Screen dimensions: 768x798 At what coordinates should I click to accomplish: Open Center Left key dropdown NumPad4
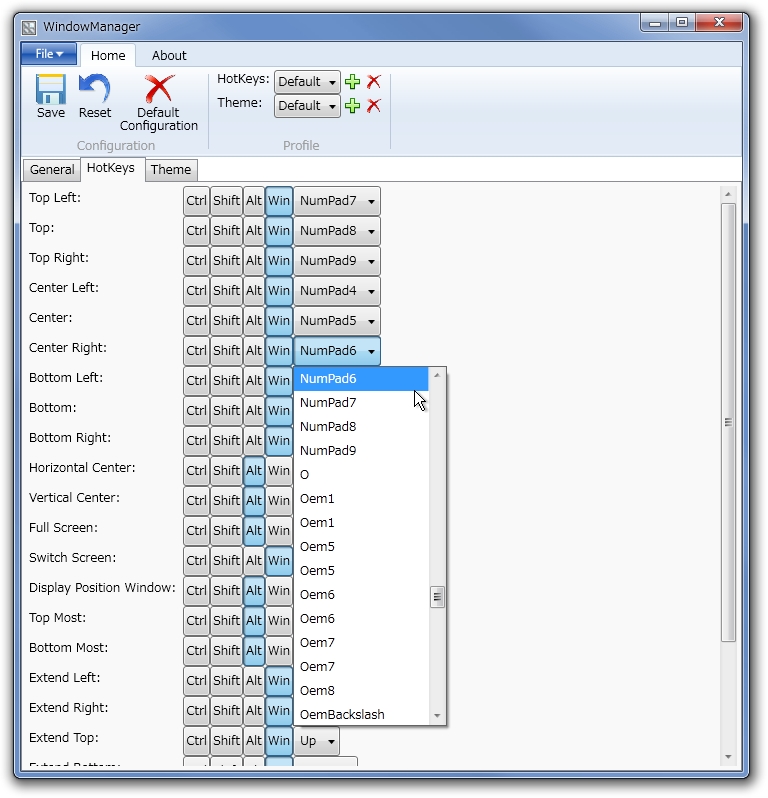[337, 291]
